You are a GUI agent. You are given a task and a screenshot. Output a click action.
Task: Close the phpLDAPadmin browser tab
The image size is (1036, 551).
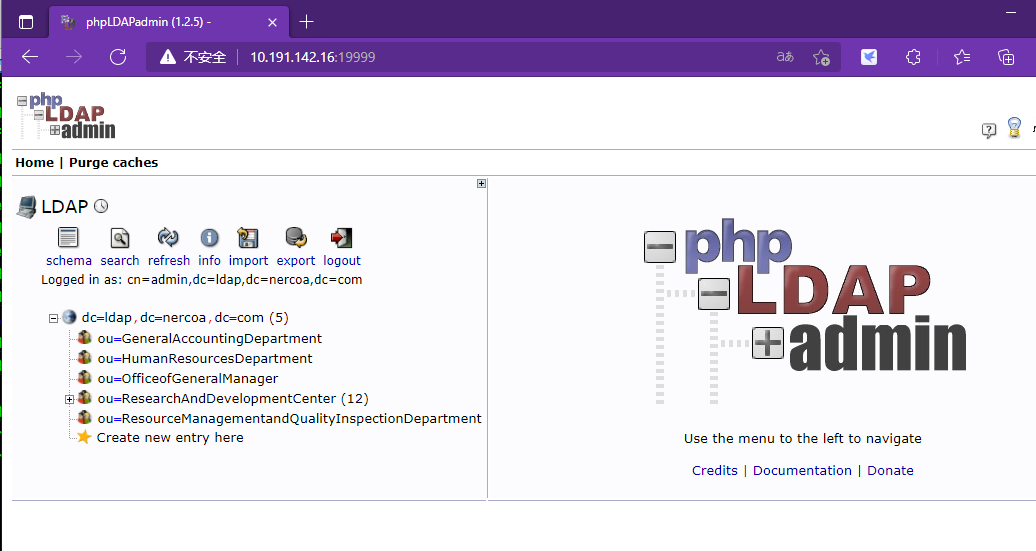pos(272,22)
